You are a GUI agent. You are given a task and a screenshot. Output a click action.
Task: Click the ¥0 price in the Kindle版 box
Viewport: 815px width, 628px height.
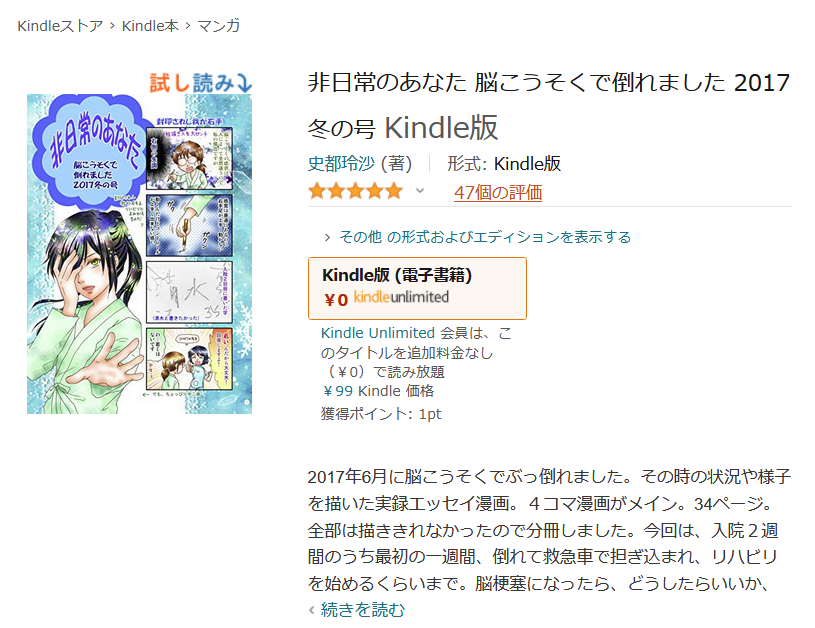pyautogui.click(x=336, y=300)
